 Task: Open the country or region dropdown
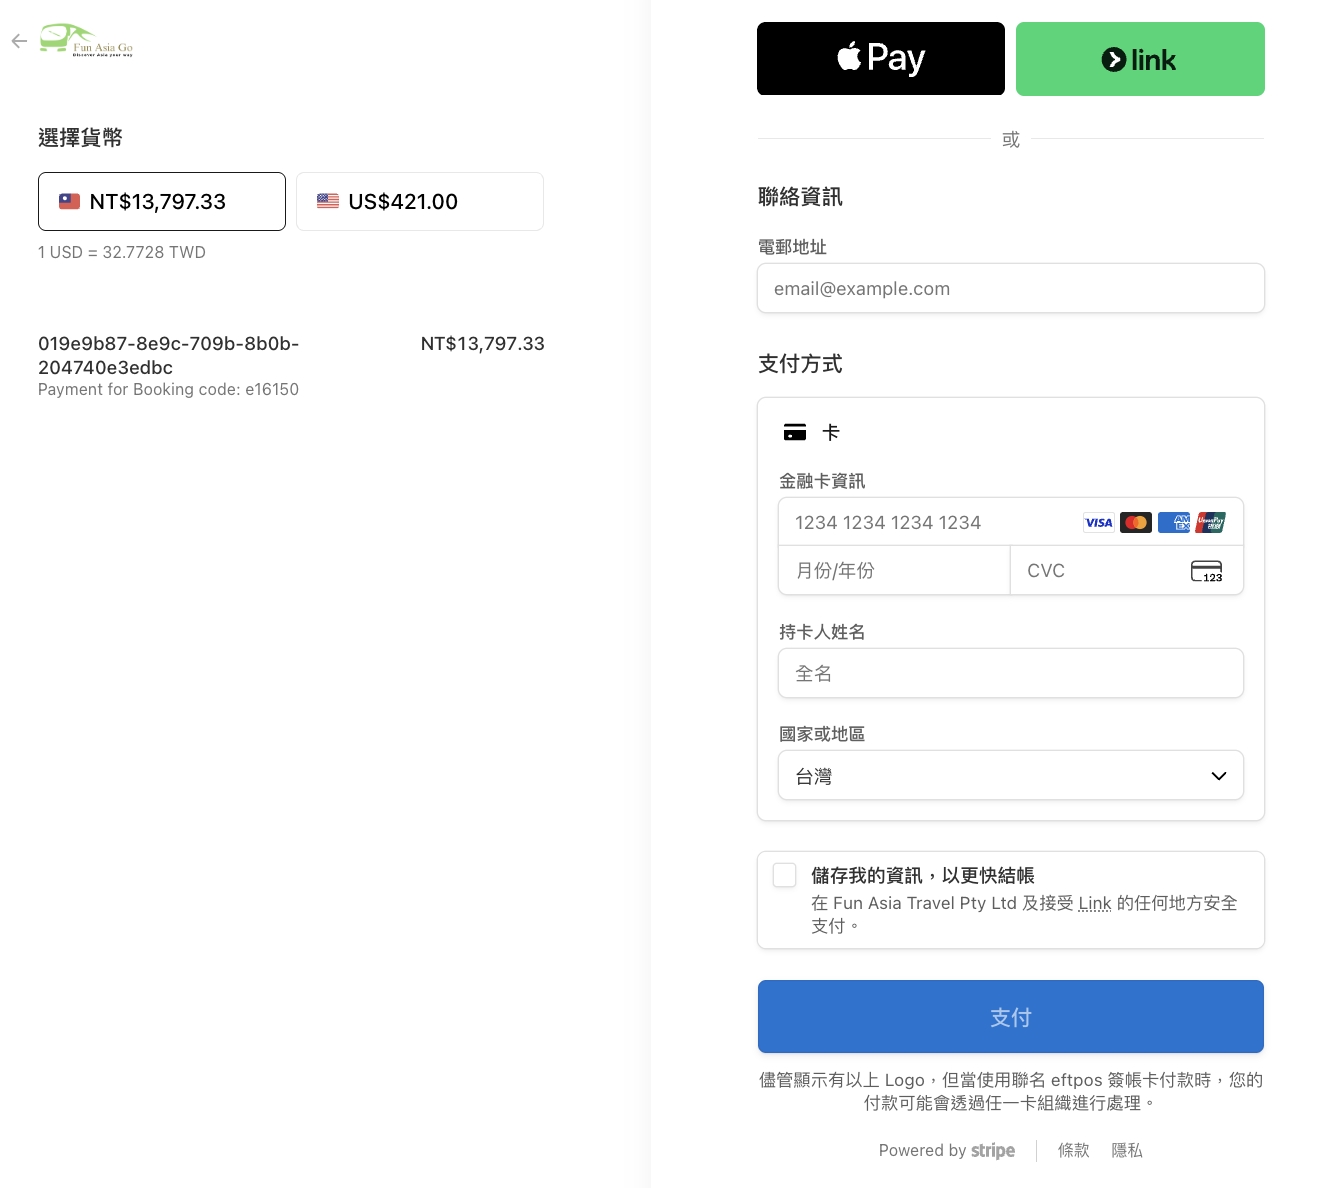pos(1011,775)
